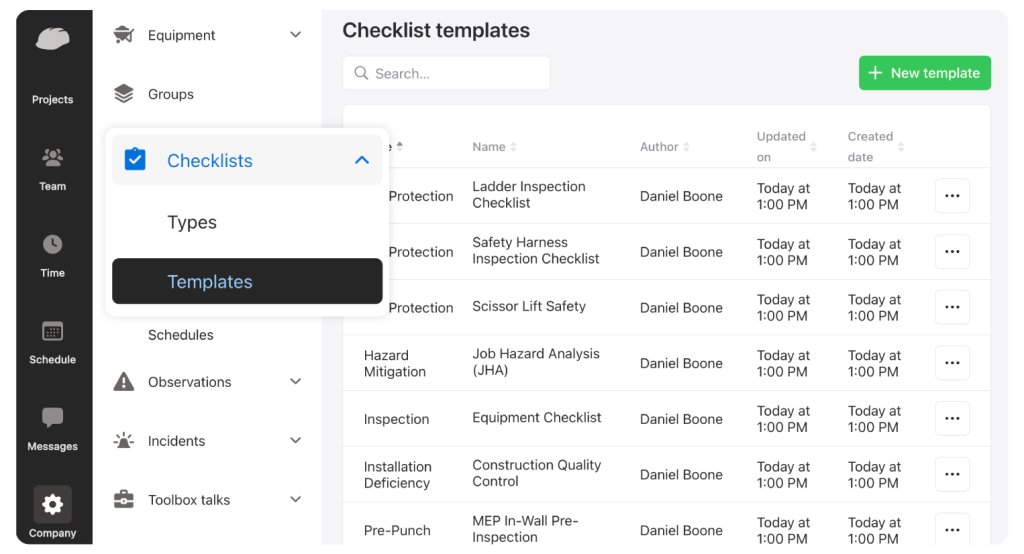Image resolution: width=1024 pixels, height=554 pixels.
Task: Open Schedules under Checklists
Action: (181, 335)
